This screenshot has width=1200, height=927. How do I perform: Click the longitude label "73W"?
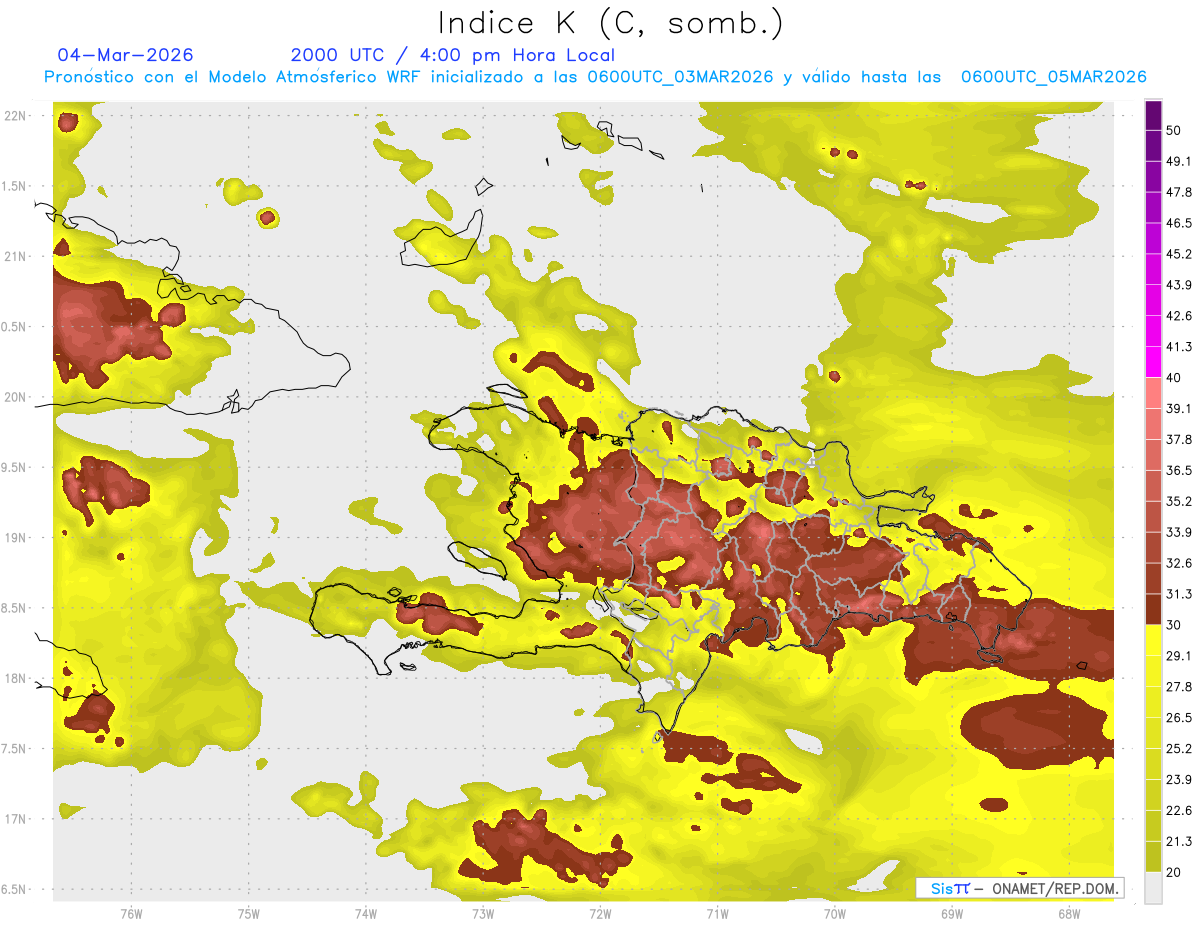[x=483, y=914]
